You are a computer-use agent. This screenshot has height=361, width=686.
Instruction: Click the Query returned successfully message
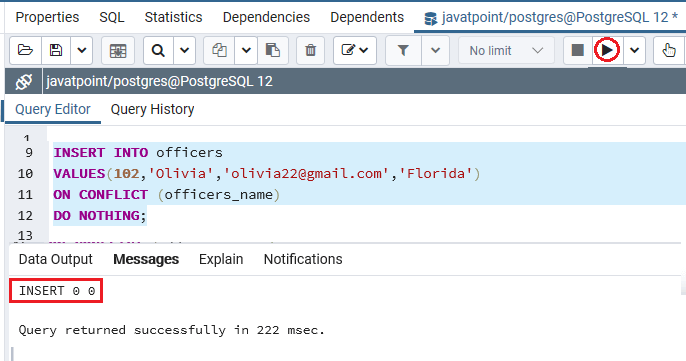[x=172, y=330]
